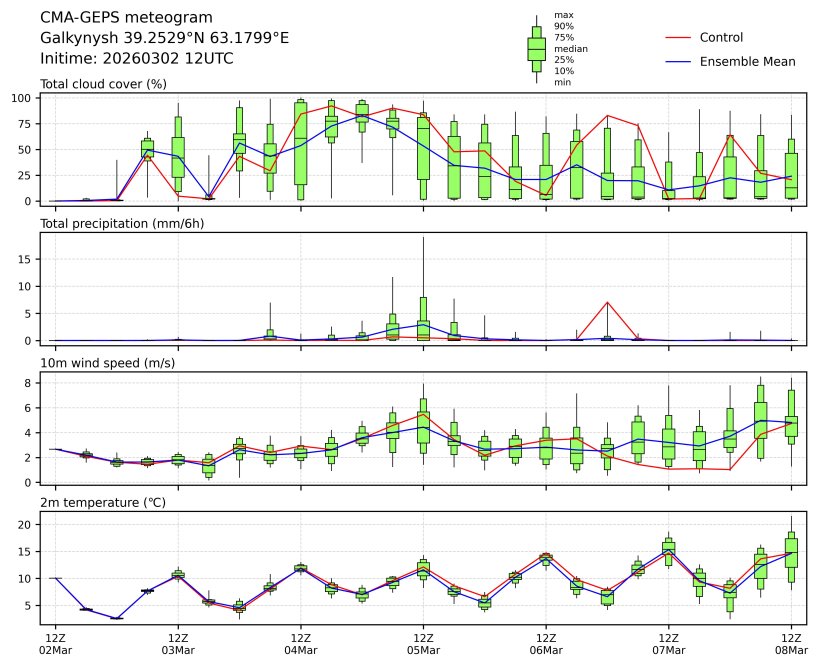Click the 12Z 04Mar time axis label

[300, 643]
